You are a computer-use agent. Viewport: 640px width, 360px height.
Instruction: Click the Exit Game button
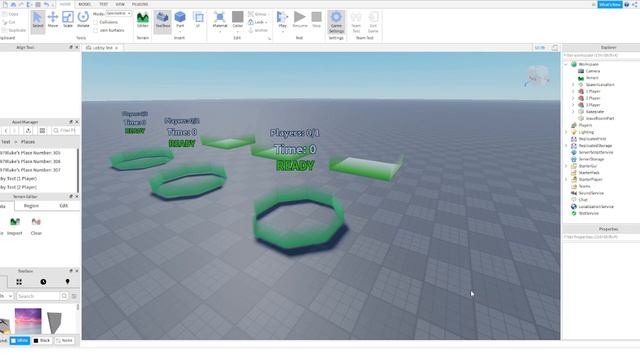(373, 22)
